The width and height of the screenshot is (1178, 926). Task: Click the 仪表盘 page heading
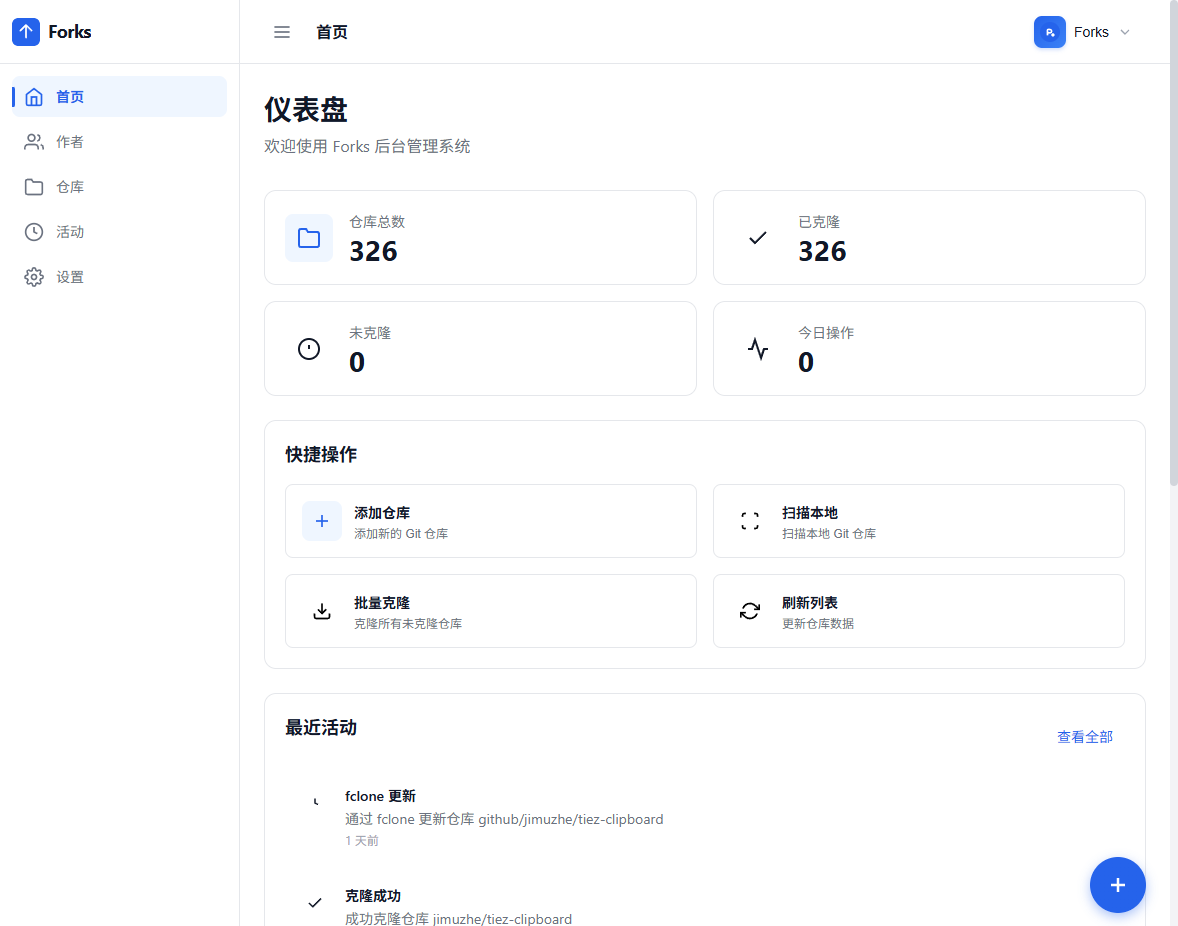click(x=306, y=110)
